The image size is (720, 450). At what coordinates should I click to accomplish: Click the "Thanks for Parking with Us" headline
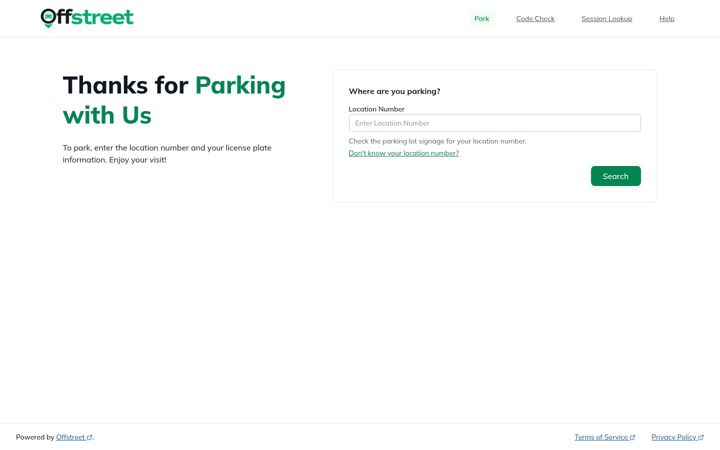coord(174,100)
